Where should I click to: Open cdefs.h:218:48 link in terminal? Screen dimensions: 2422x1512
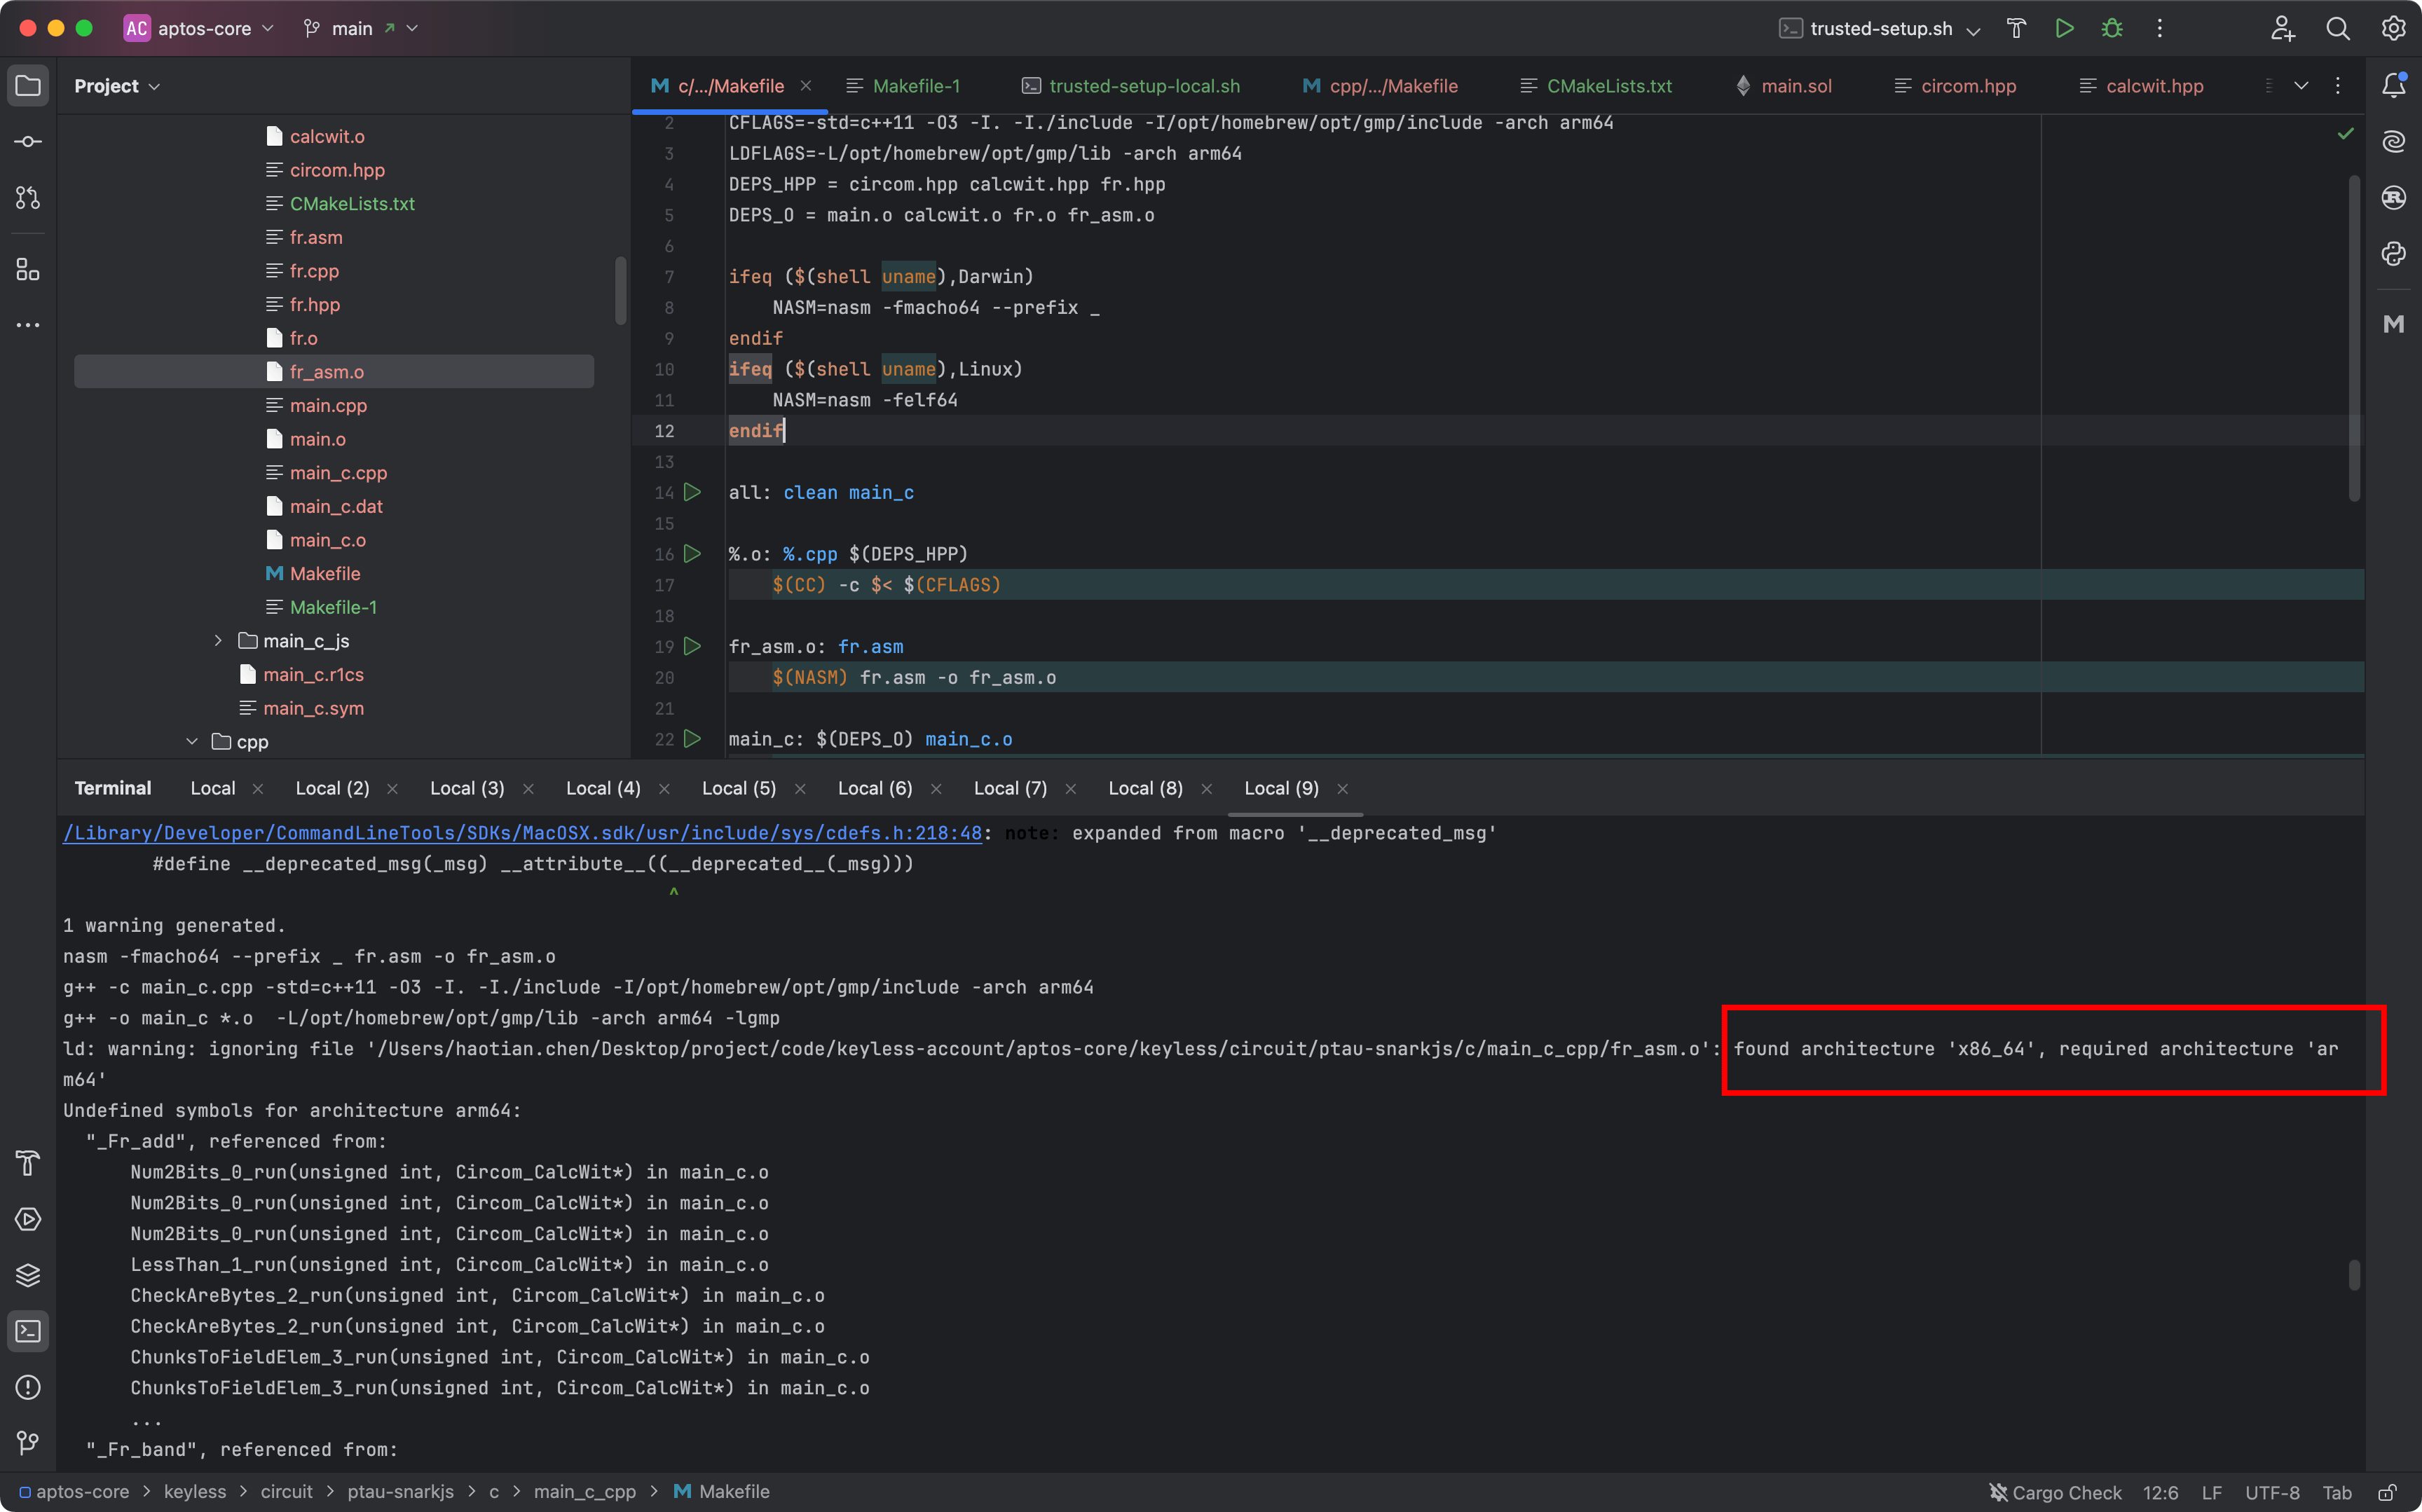(x=523, y=833)
